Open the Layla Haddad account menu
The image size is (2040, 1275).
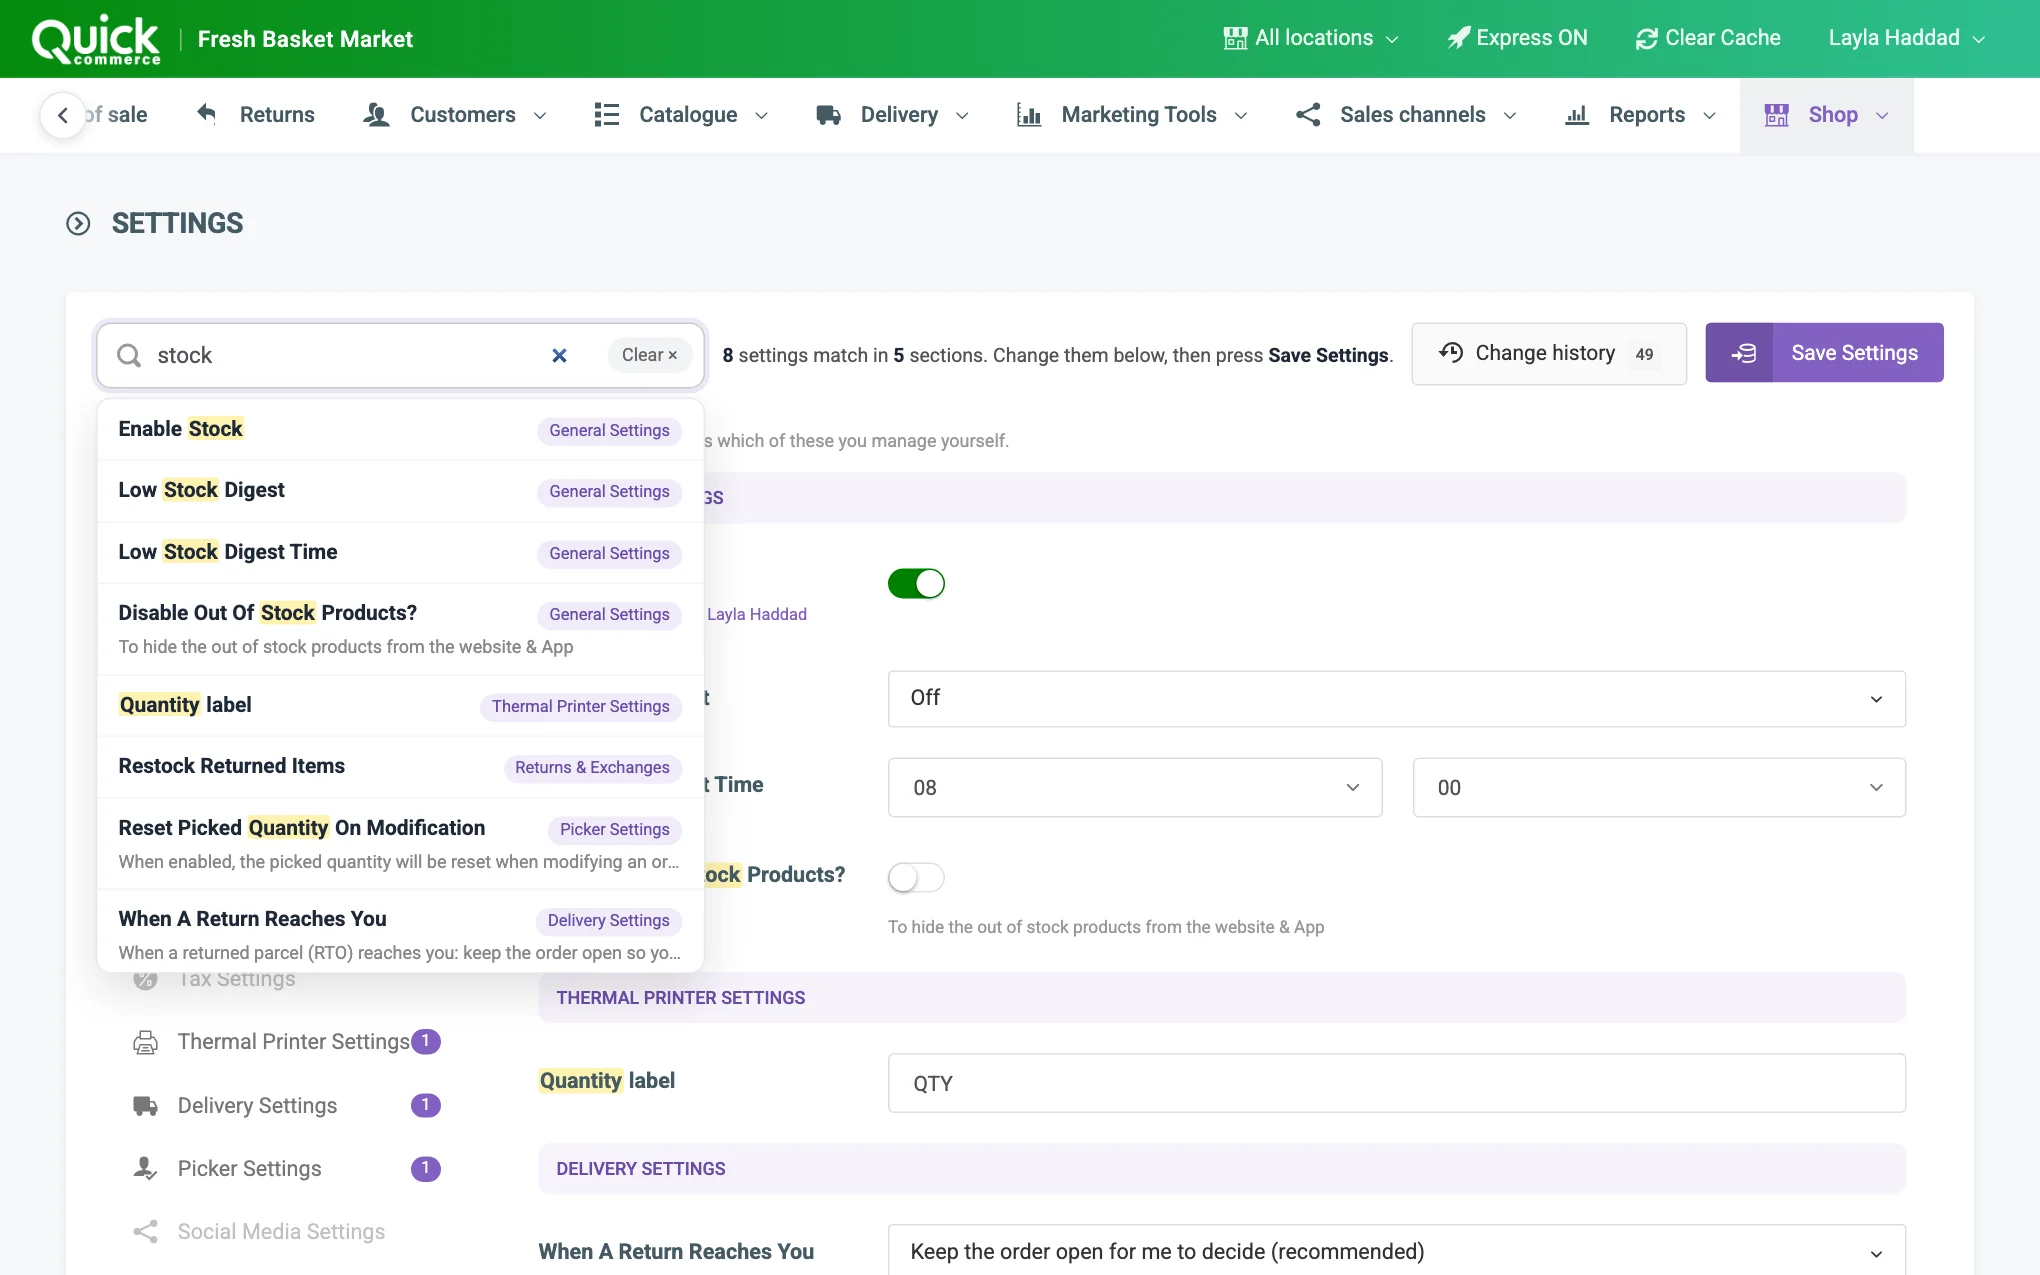[1906, 38]
